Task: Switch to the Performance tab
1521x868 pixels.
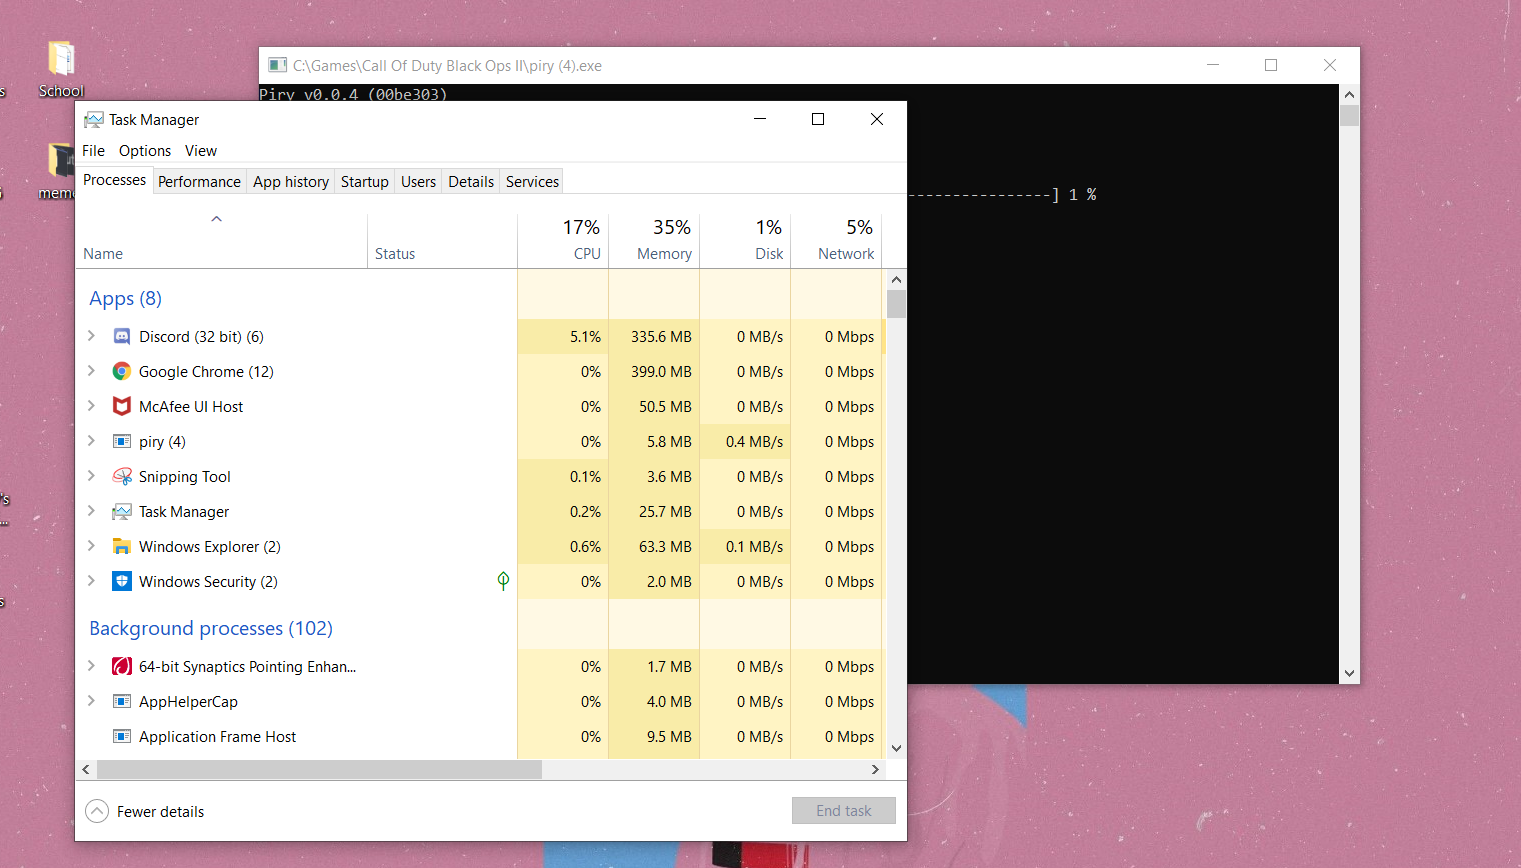Action: pyautogui.click(x=199, y=182)
